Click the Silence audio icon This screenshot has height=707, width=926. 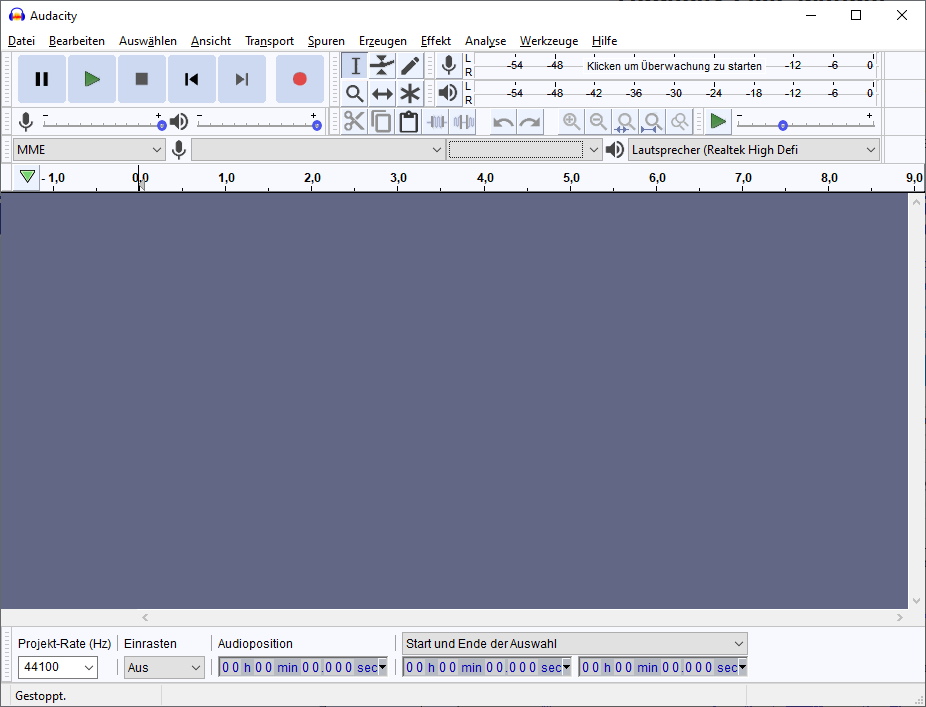464,122
